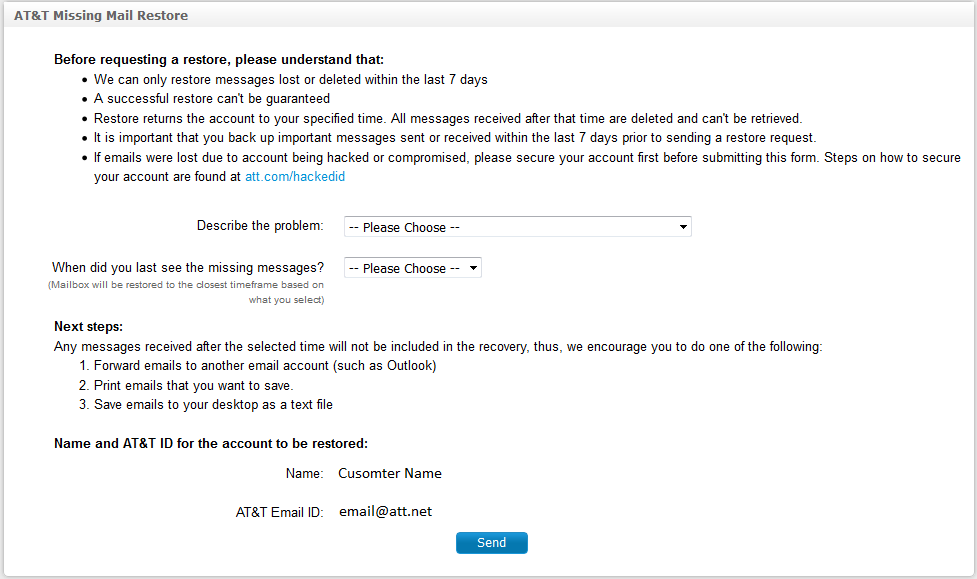Click the "Before requesting a restore" heading
Image resolution: width=977 pixels, height=579 pixels.
click(x=218, y=60)
